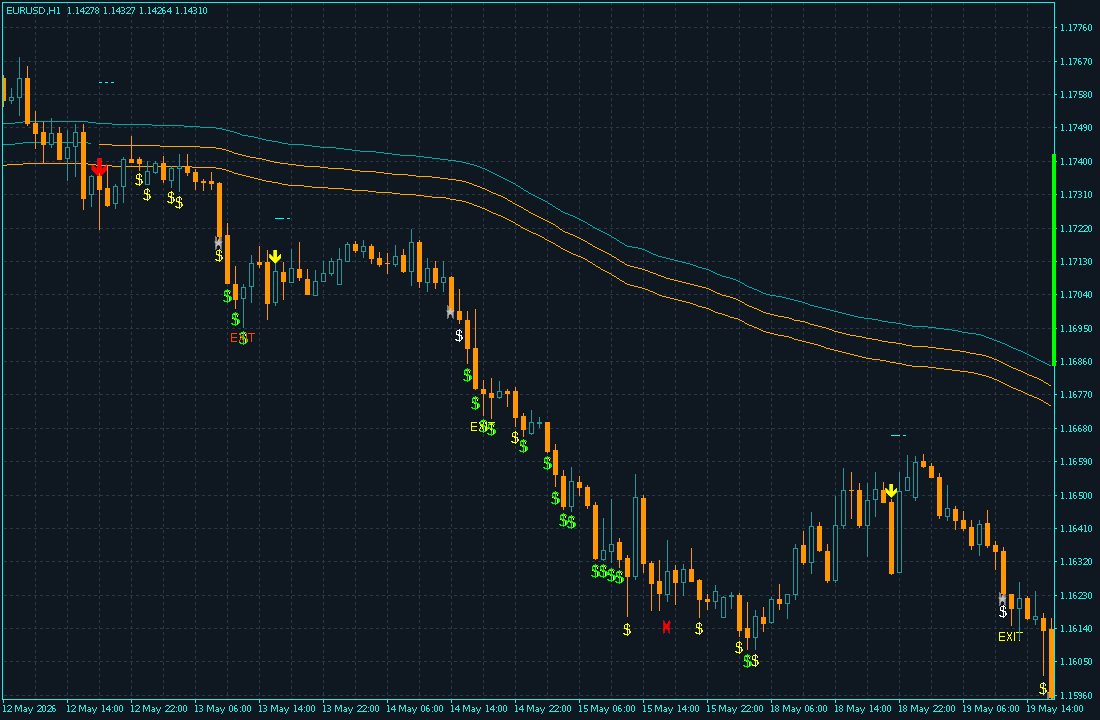Click the 1.16230 price label
Screen dimensions: 1100x720
click(x=1075, y=596)
